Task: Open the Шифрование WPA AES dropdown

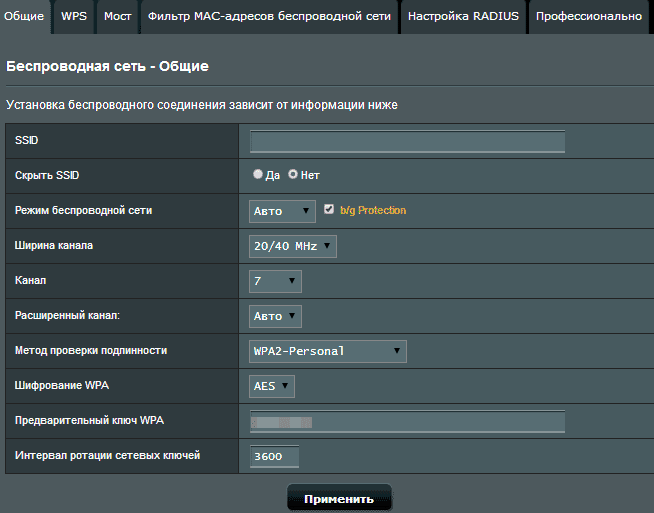Action: (272, 387)
